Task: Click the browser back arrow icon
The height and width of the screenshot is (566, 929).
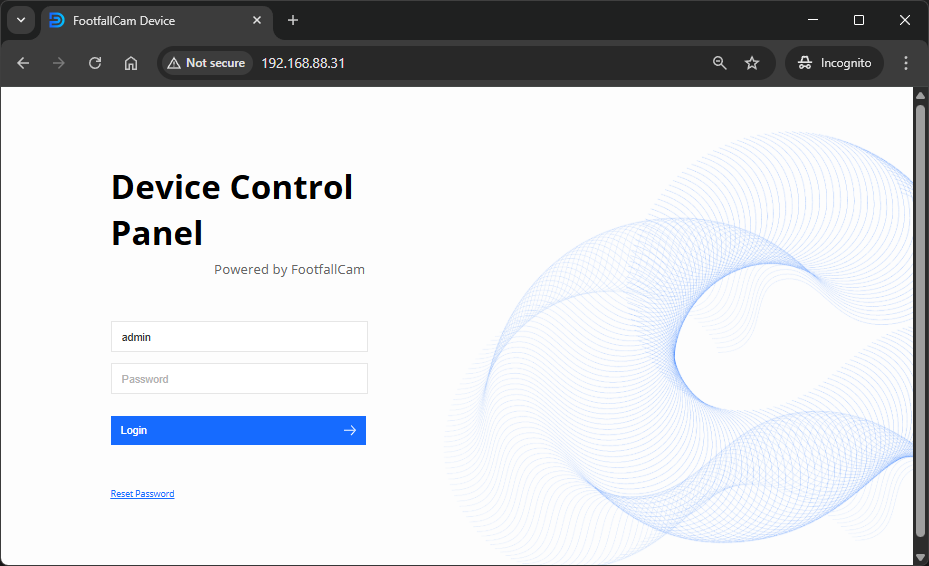Action: click(x=23, y=63)
